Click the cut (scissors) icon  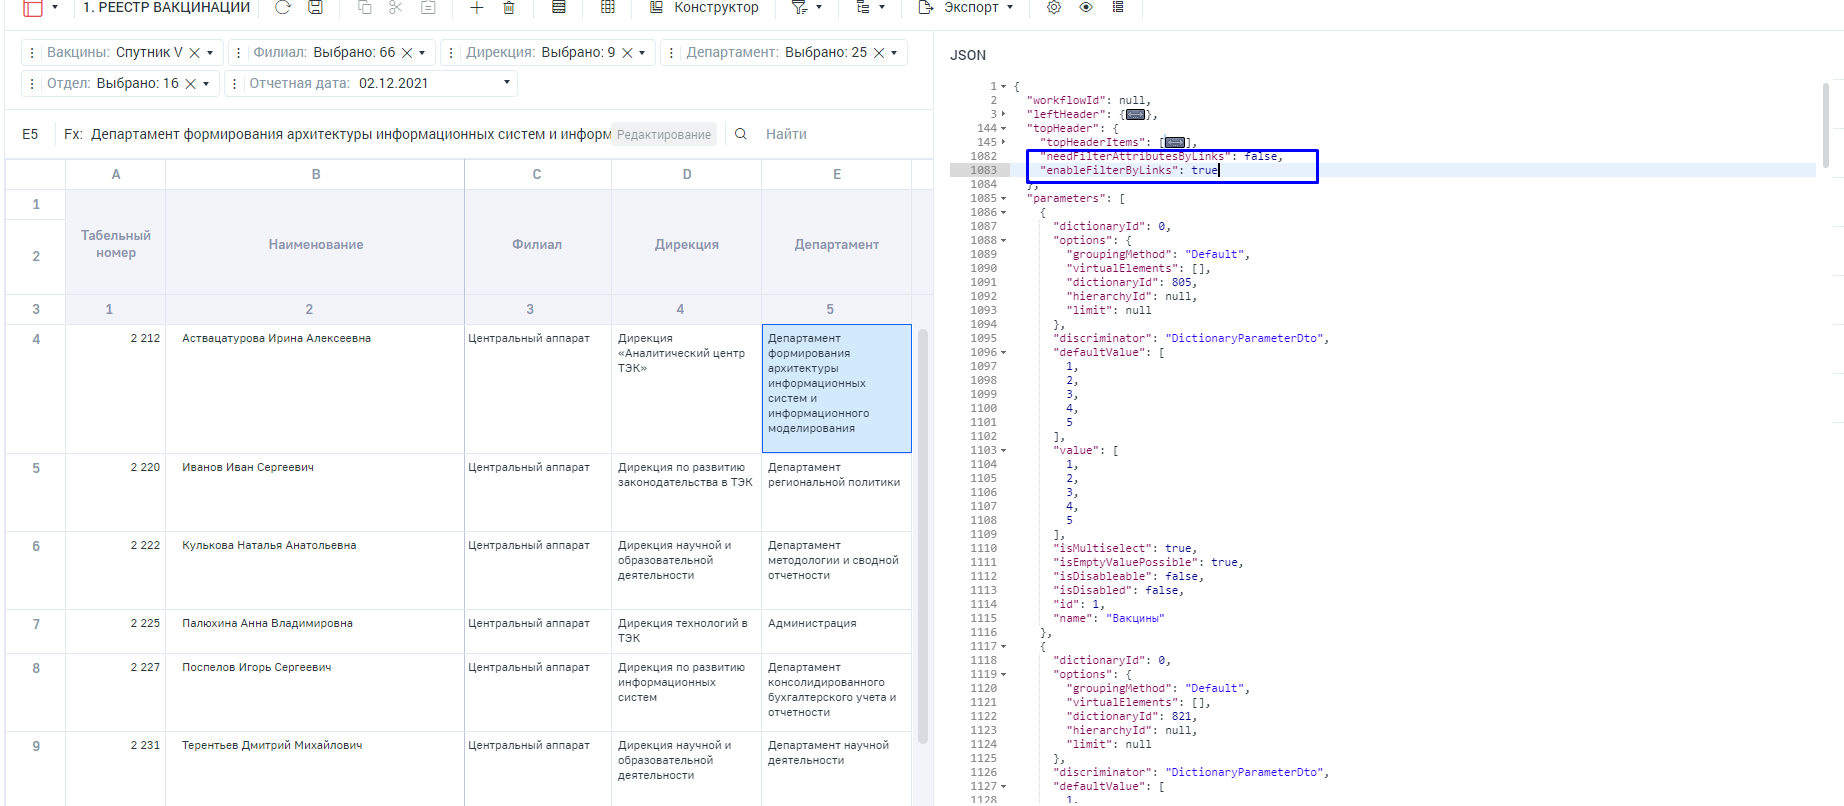click(x=396, y=7)
